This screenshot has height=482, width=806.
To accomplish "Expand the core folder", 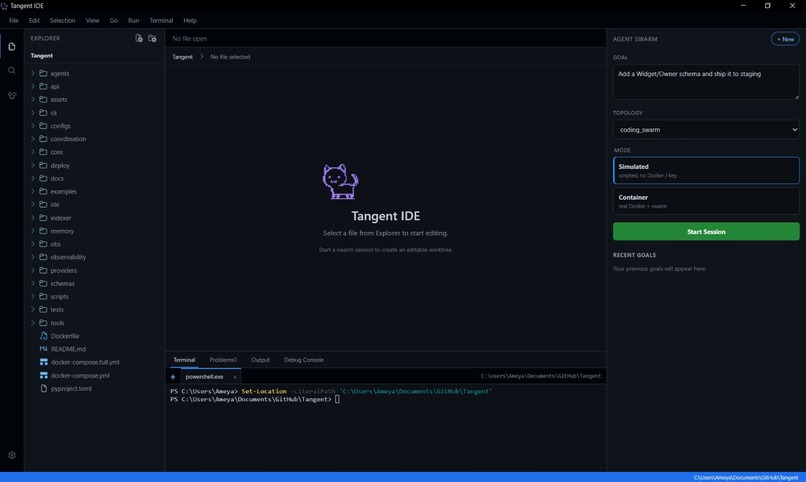I will pyautogui.click(x=33, y=152).
